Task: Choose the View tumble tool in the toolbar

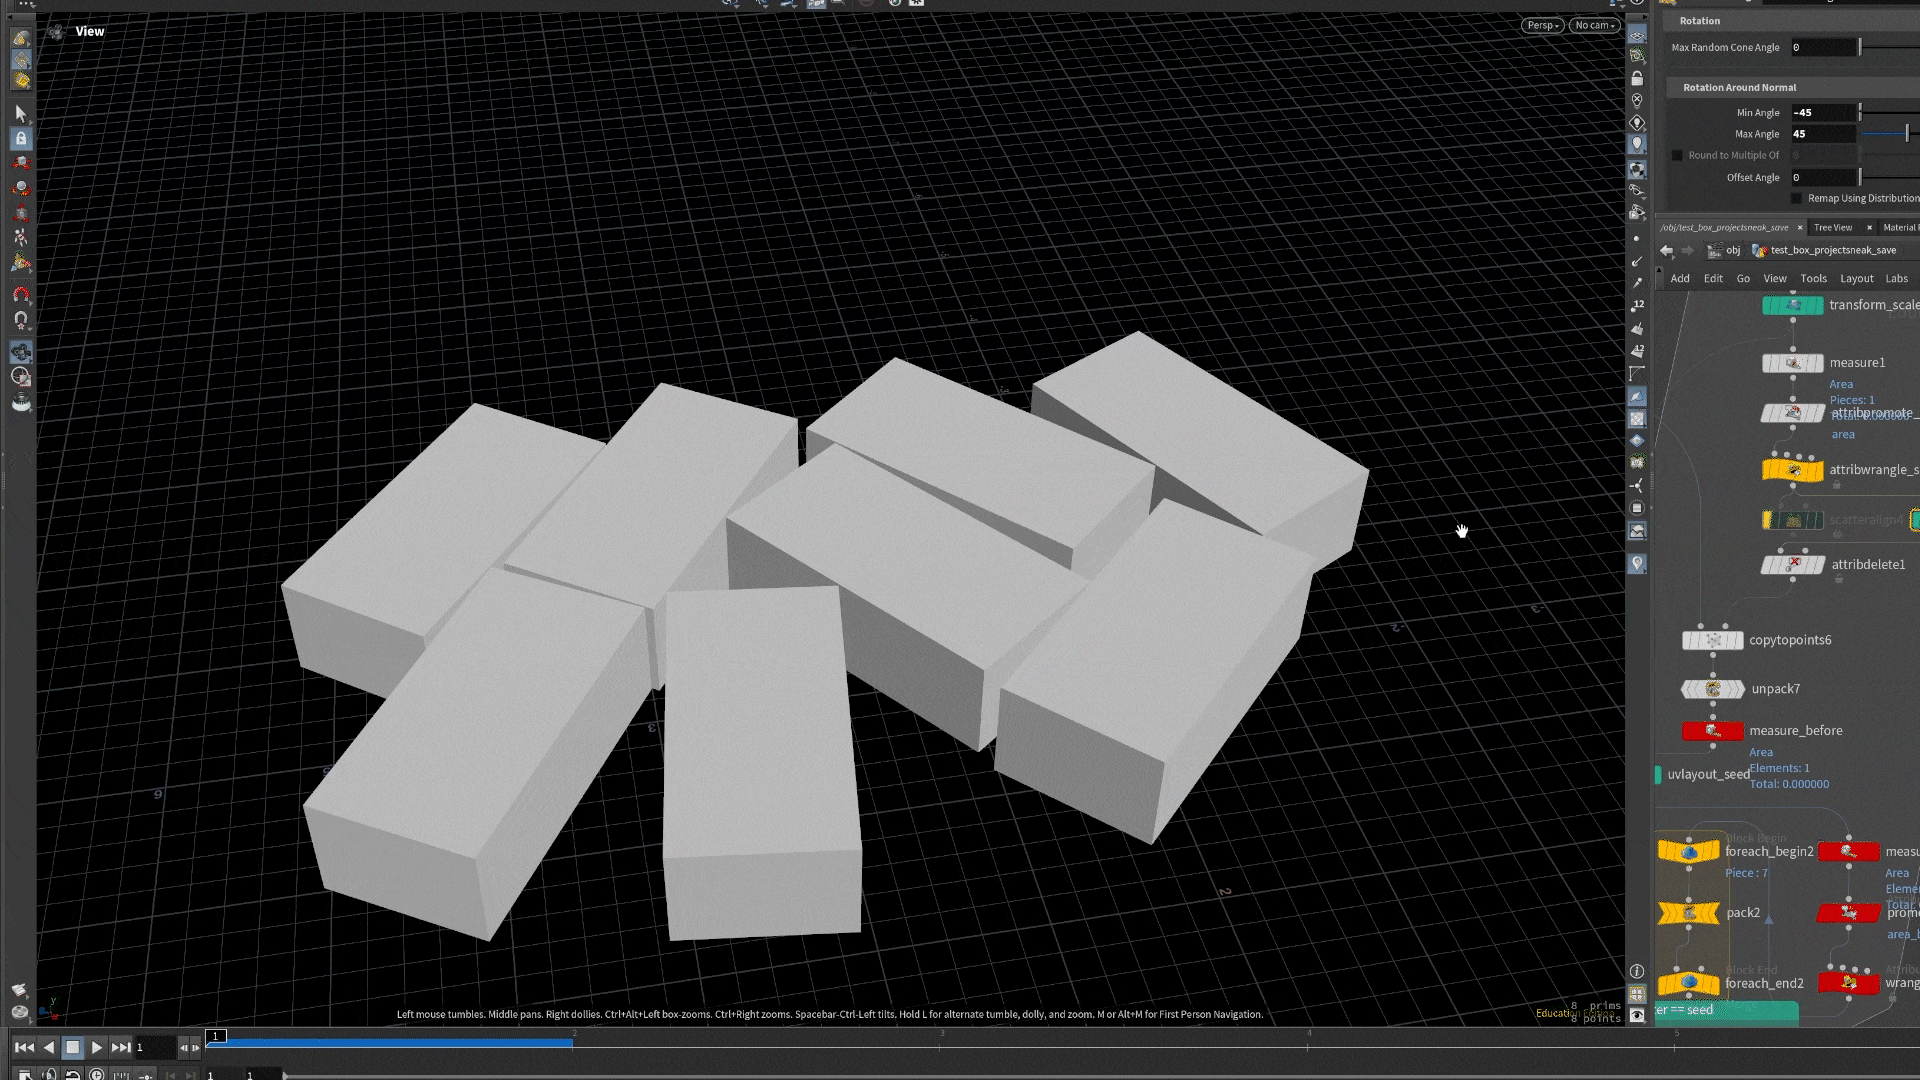Action: click(21, 352)
